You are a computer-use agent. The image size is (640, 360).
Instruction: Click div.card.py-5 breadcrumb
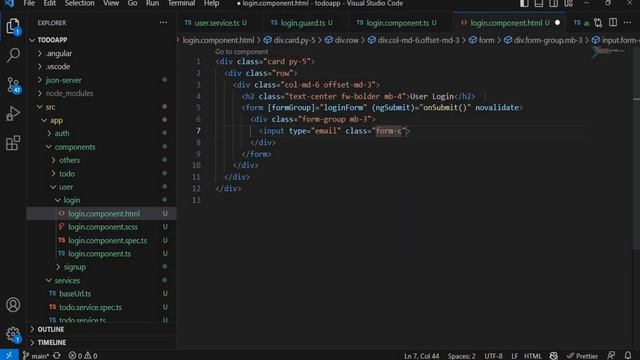[290, 40]
